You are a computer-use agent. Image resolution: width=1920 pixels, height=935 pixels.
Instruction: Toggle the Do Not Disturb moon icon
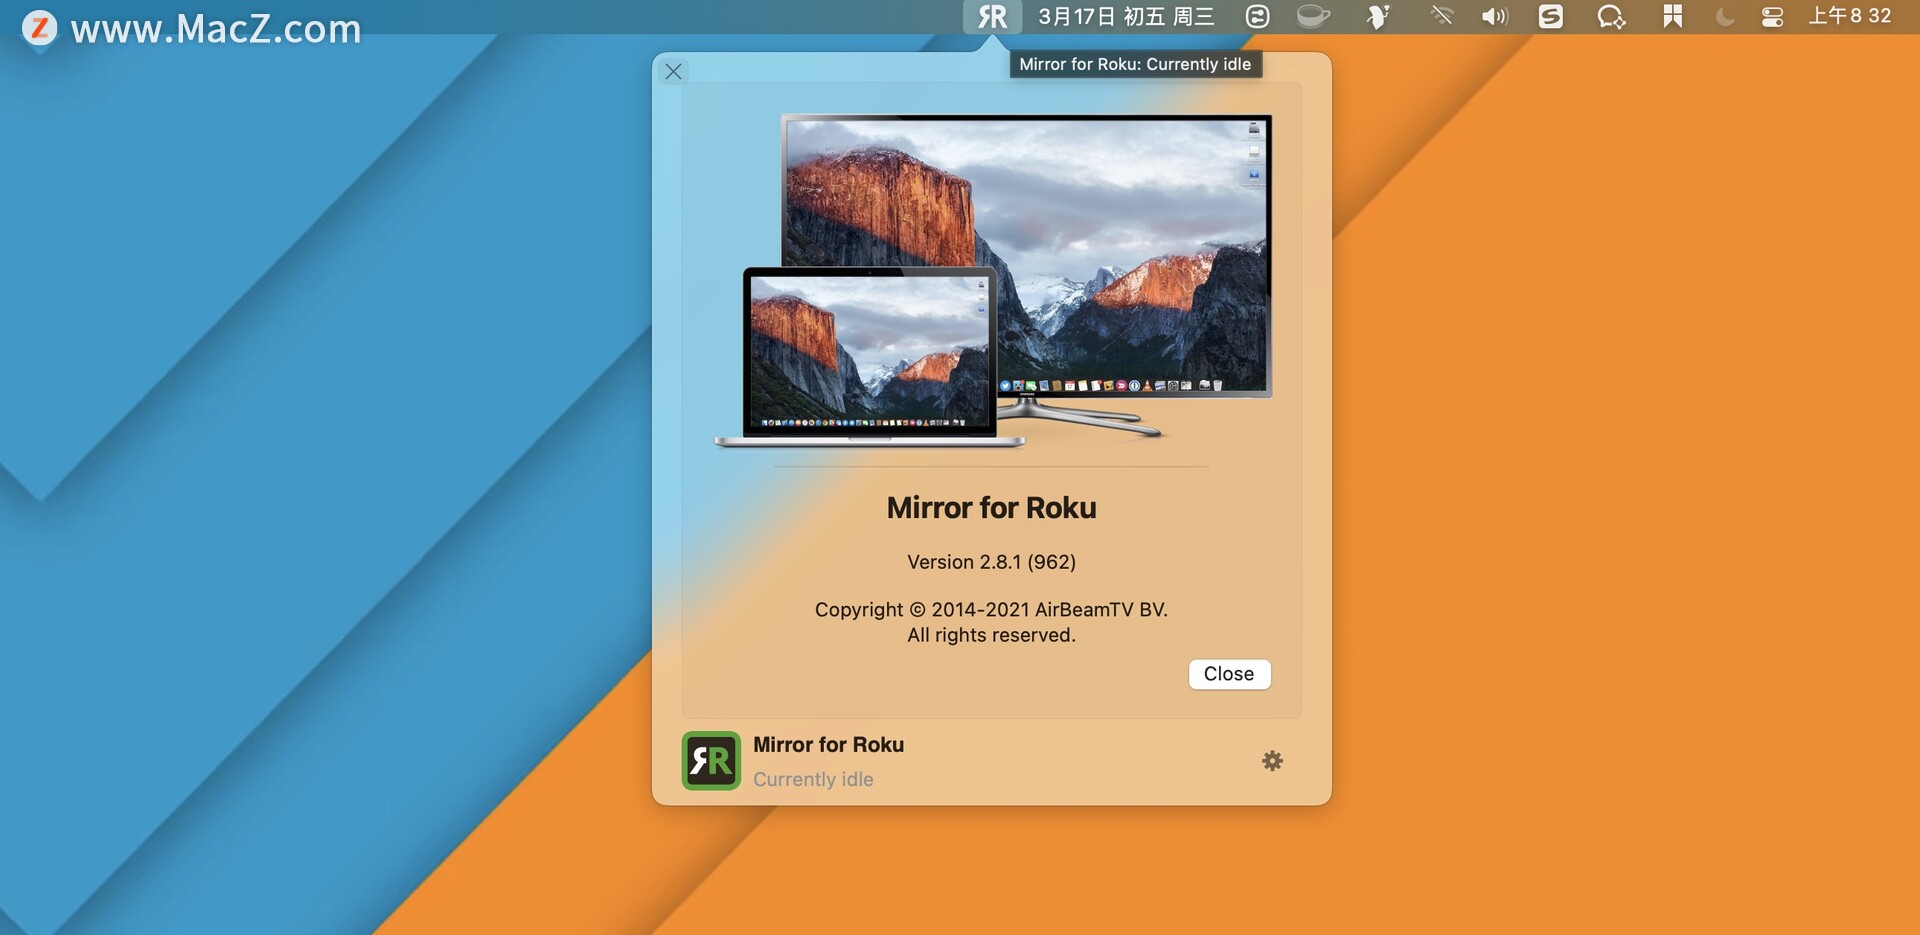pyautogui.click(x=1725, y=16)
